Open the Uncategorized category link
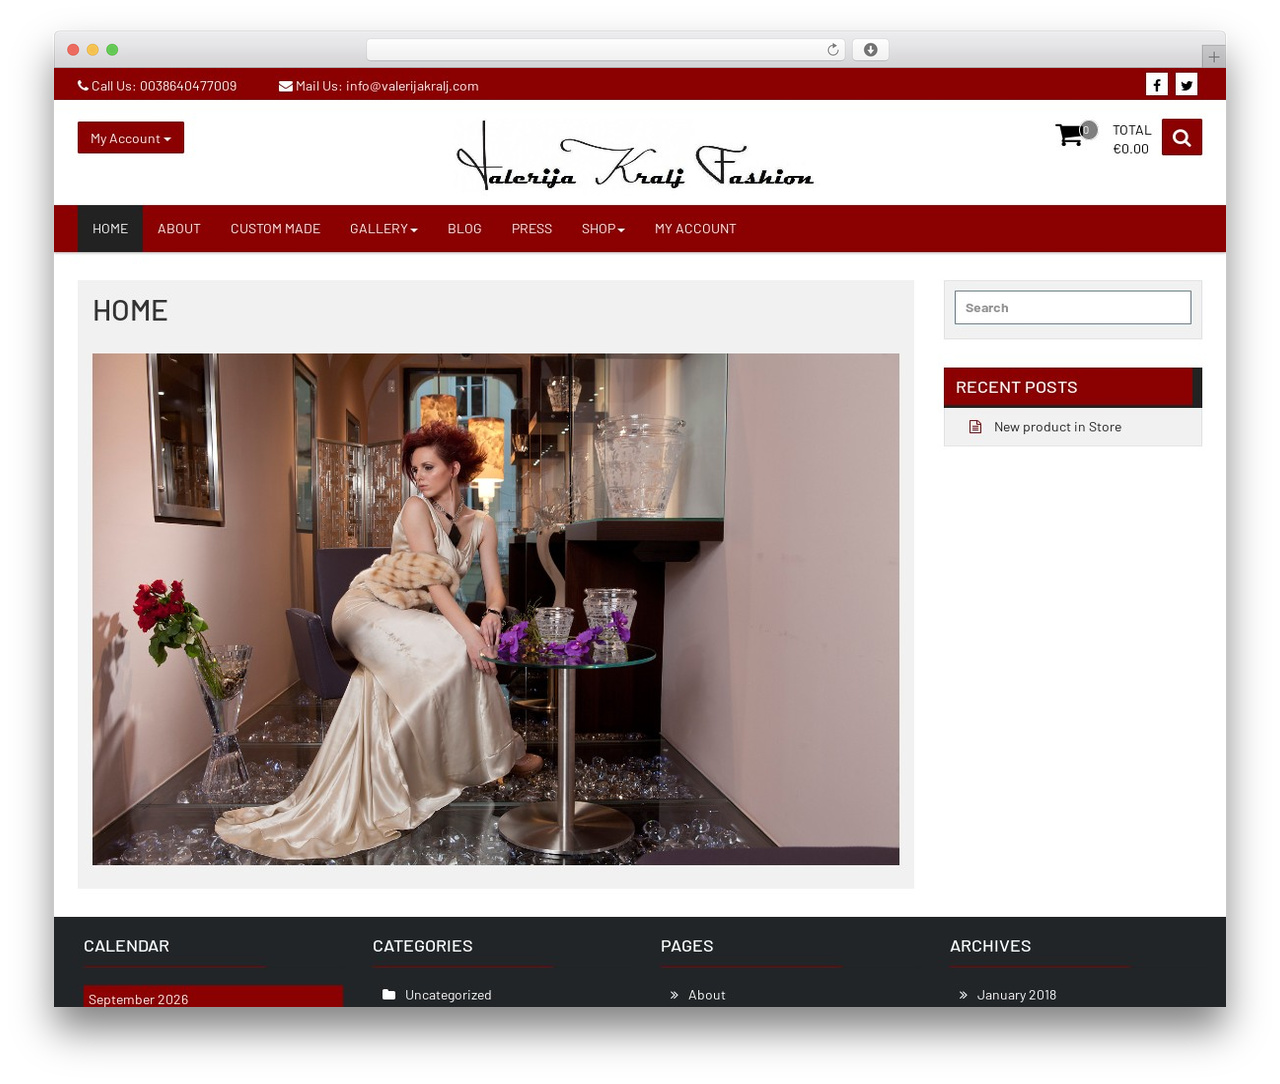 point(448,995)
